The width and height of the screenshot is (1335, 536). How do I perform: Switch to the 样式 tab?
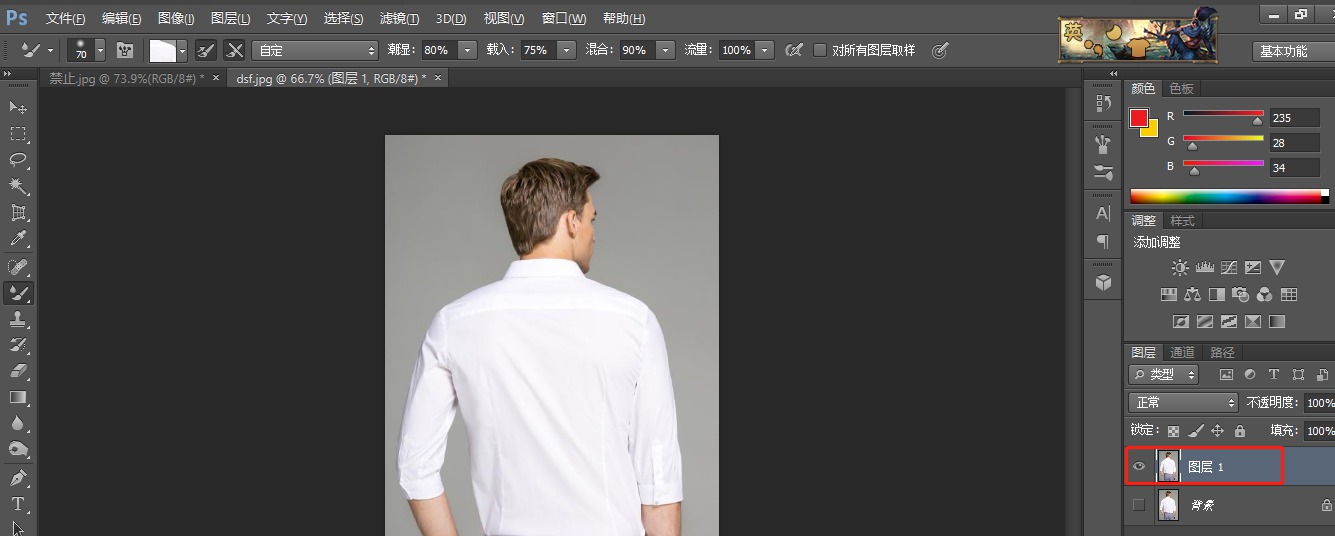click(1183, 220)
